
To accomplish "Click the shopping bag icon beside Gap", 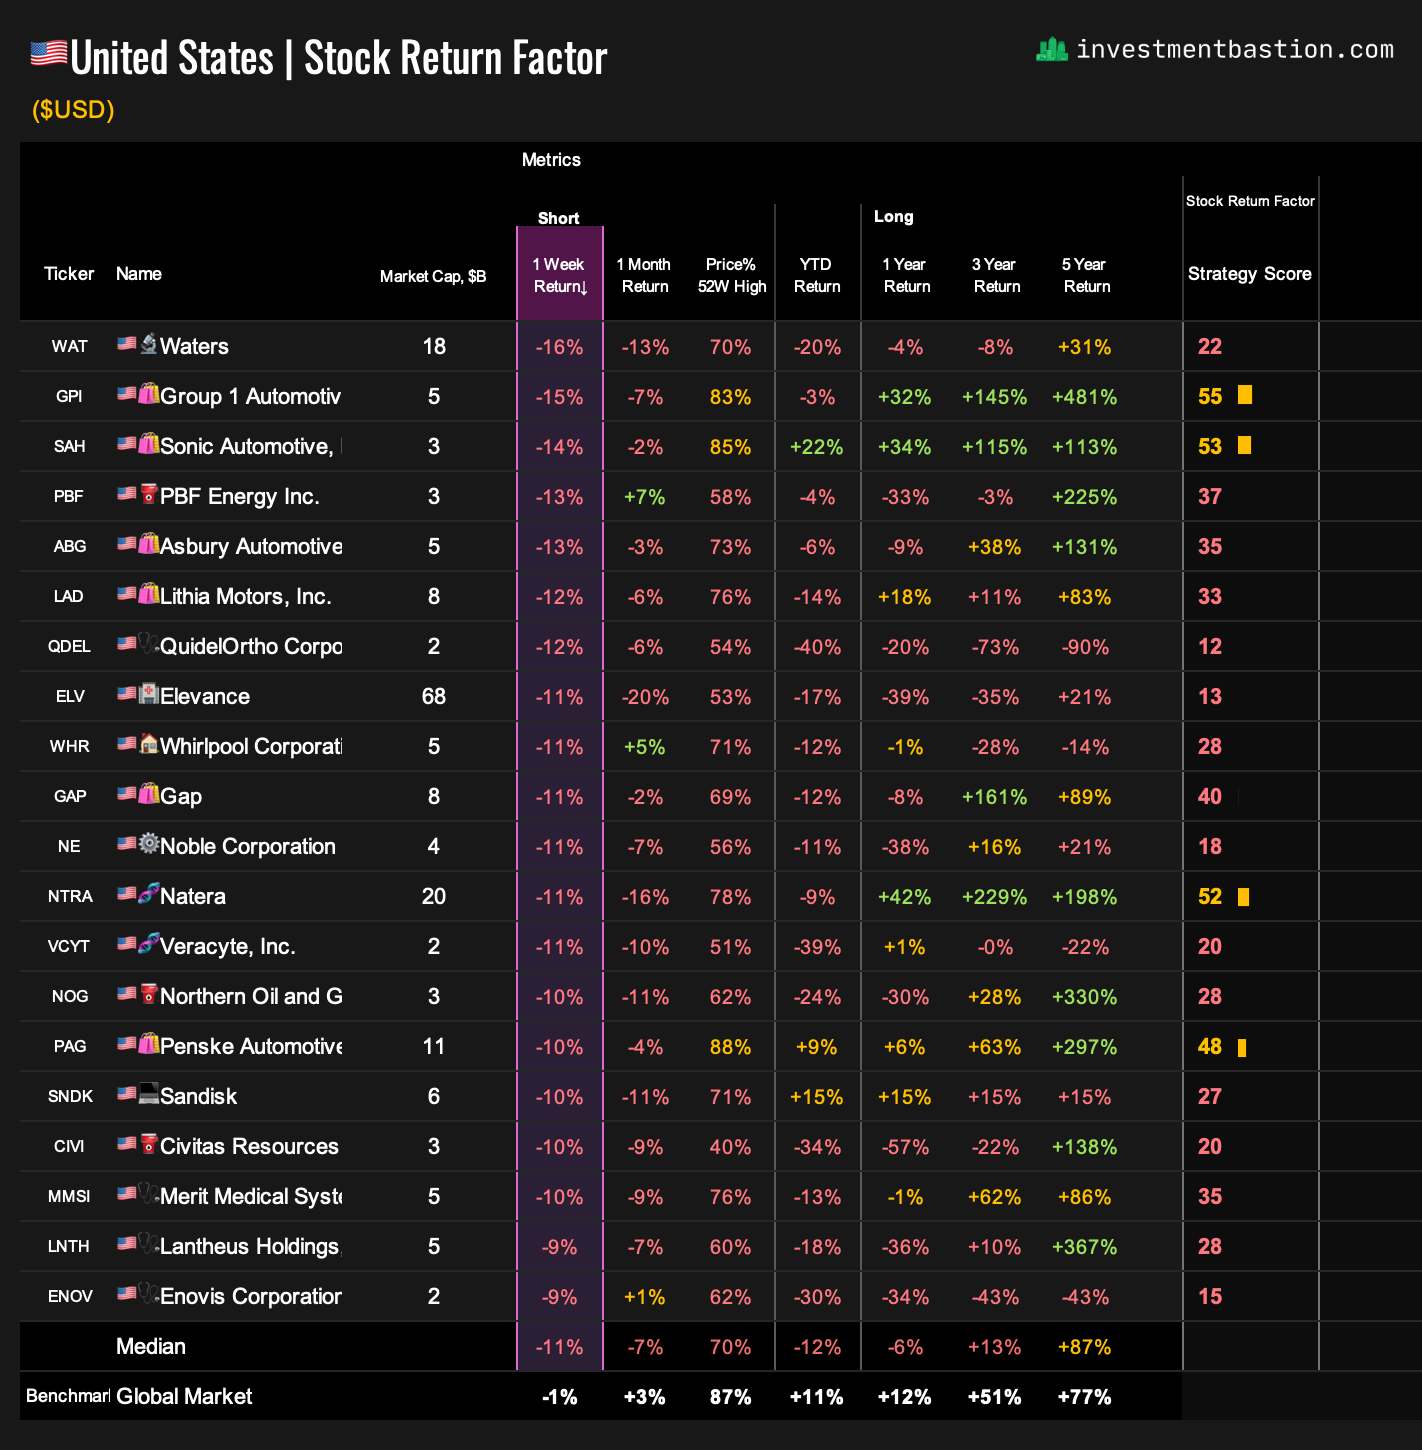I will click(149, 794).
